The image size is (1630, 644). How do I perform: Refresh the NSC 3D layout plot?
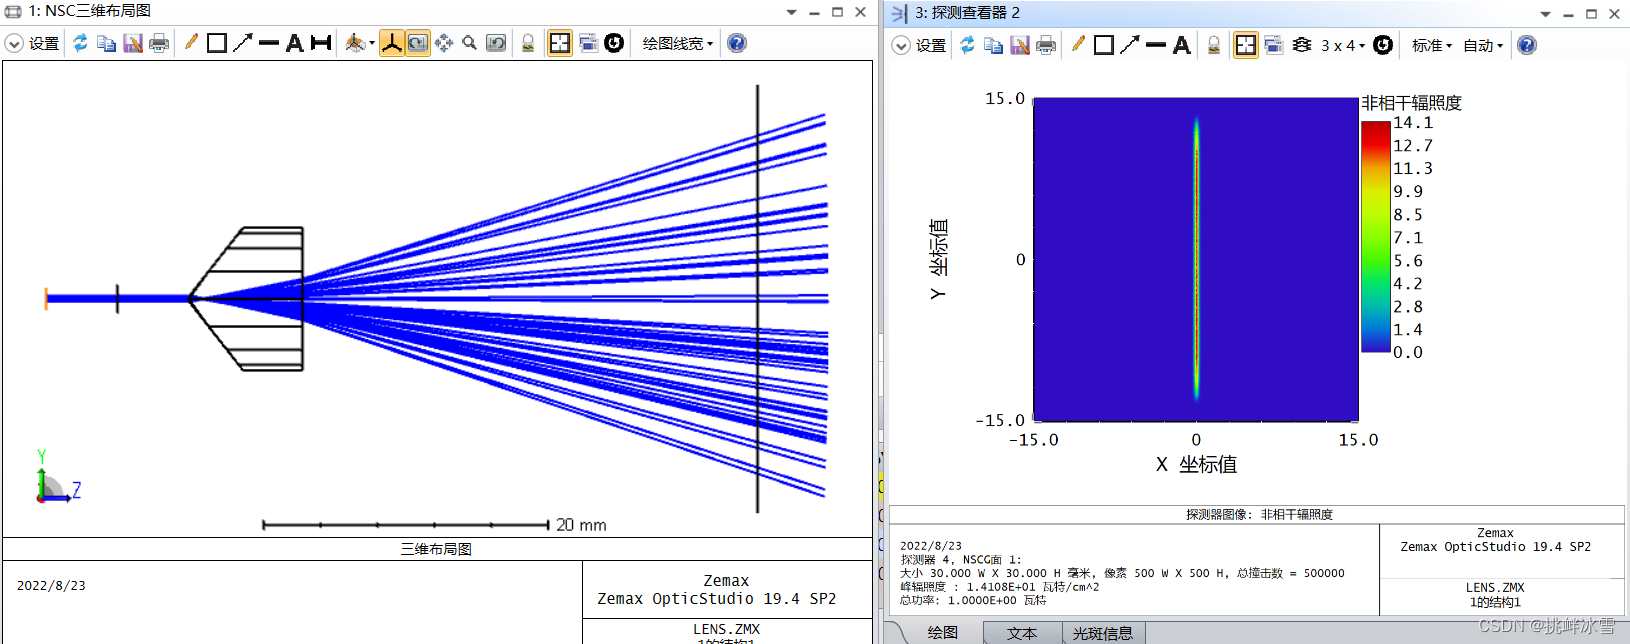pos(81,43)
